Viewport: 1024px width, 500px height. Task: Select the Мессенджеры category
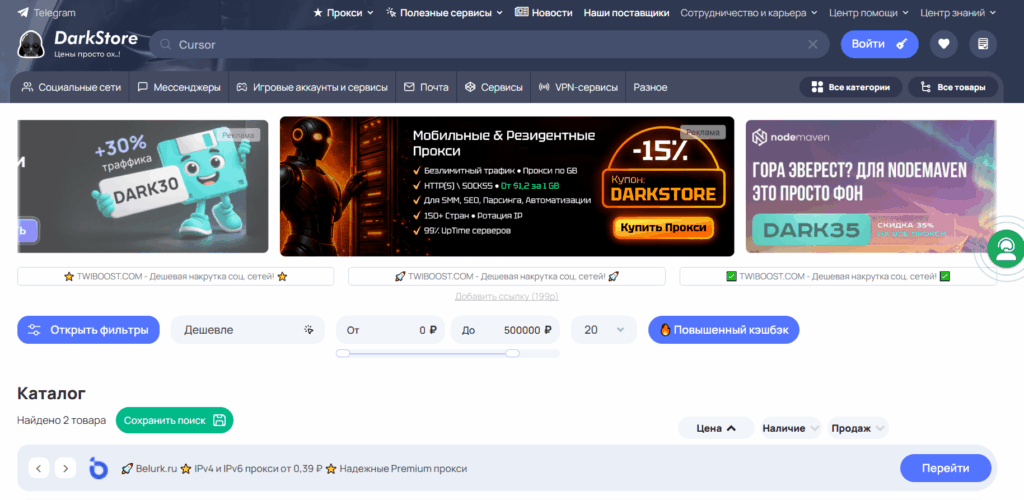click(179, 87)
